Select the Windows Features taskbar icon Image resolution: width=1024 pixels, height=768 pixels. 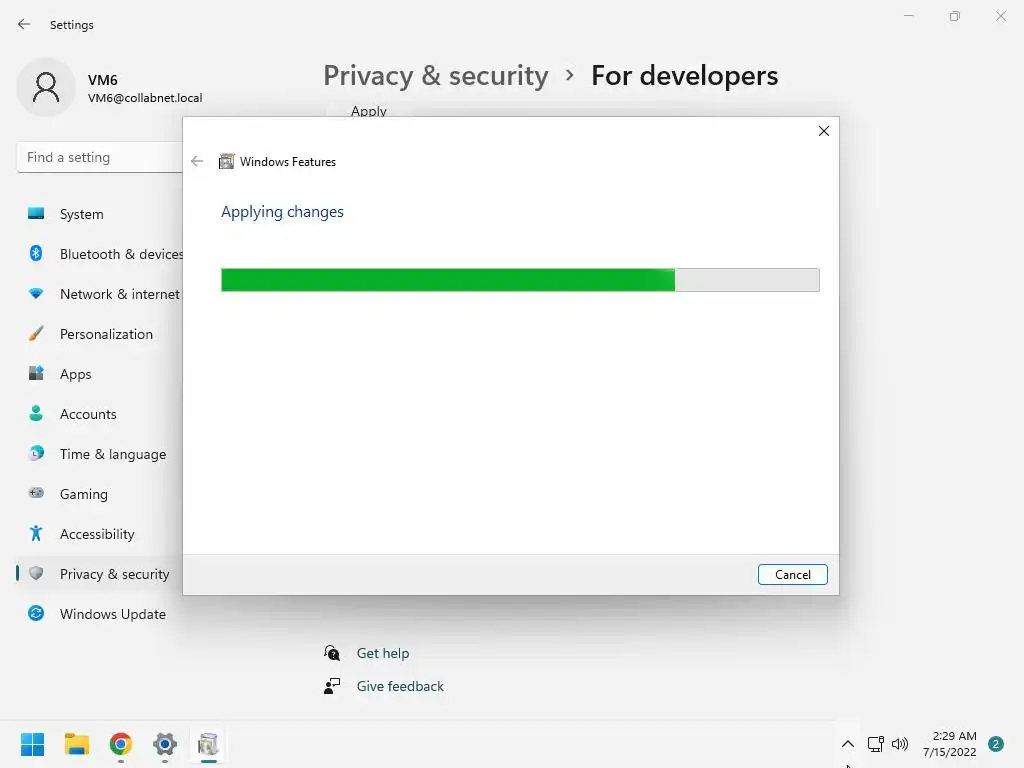[208, 744]
